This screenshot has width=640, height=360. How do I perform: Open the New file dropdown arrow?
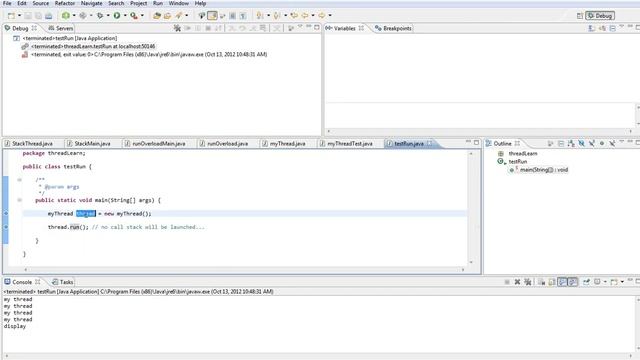pyautogui.click(x=19, y=16)
